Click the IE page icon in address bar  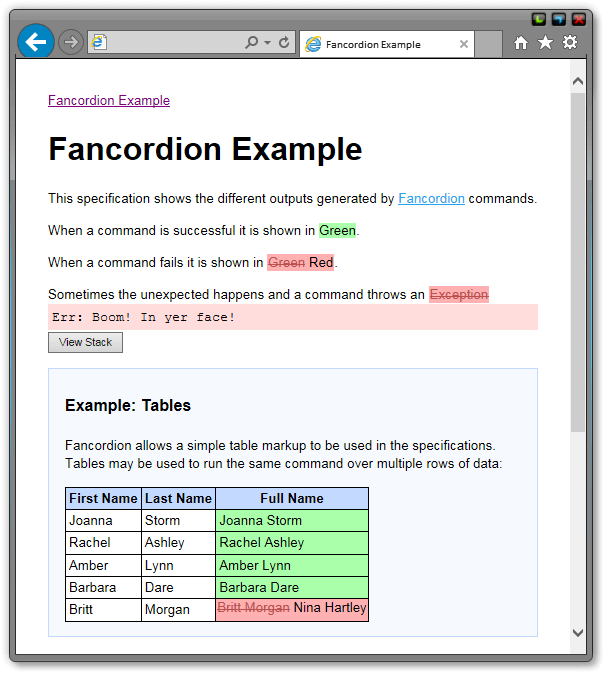point(99,42)
